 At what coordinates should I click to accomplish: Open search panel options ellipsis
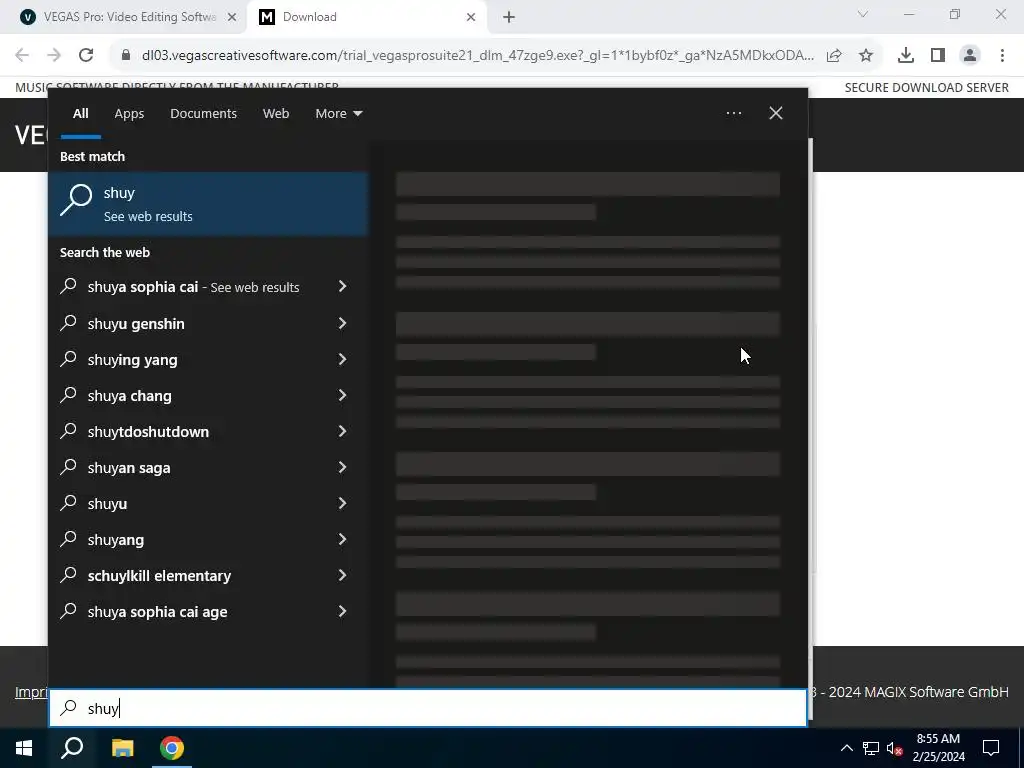(733, 113)
